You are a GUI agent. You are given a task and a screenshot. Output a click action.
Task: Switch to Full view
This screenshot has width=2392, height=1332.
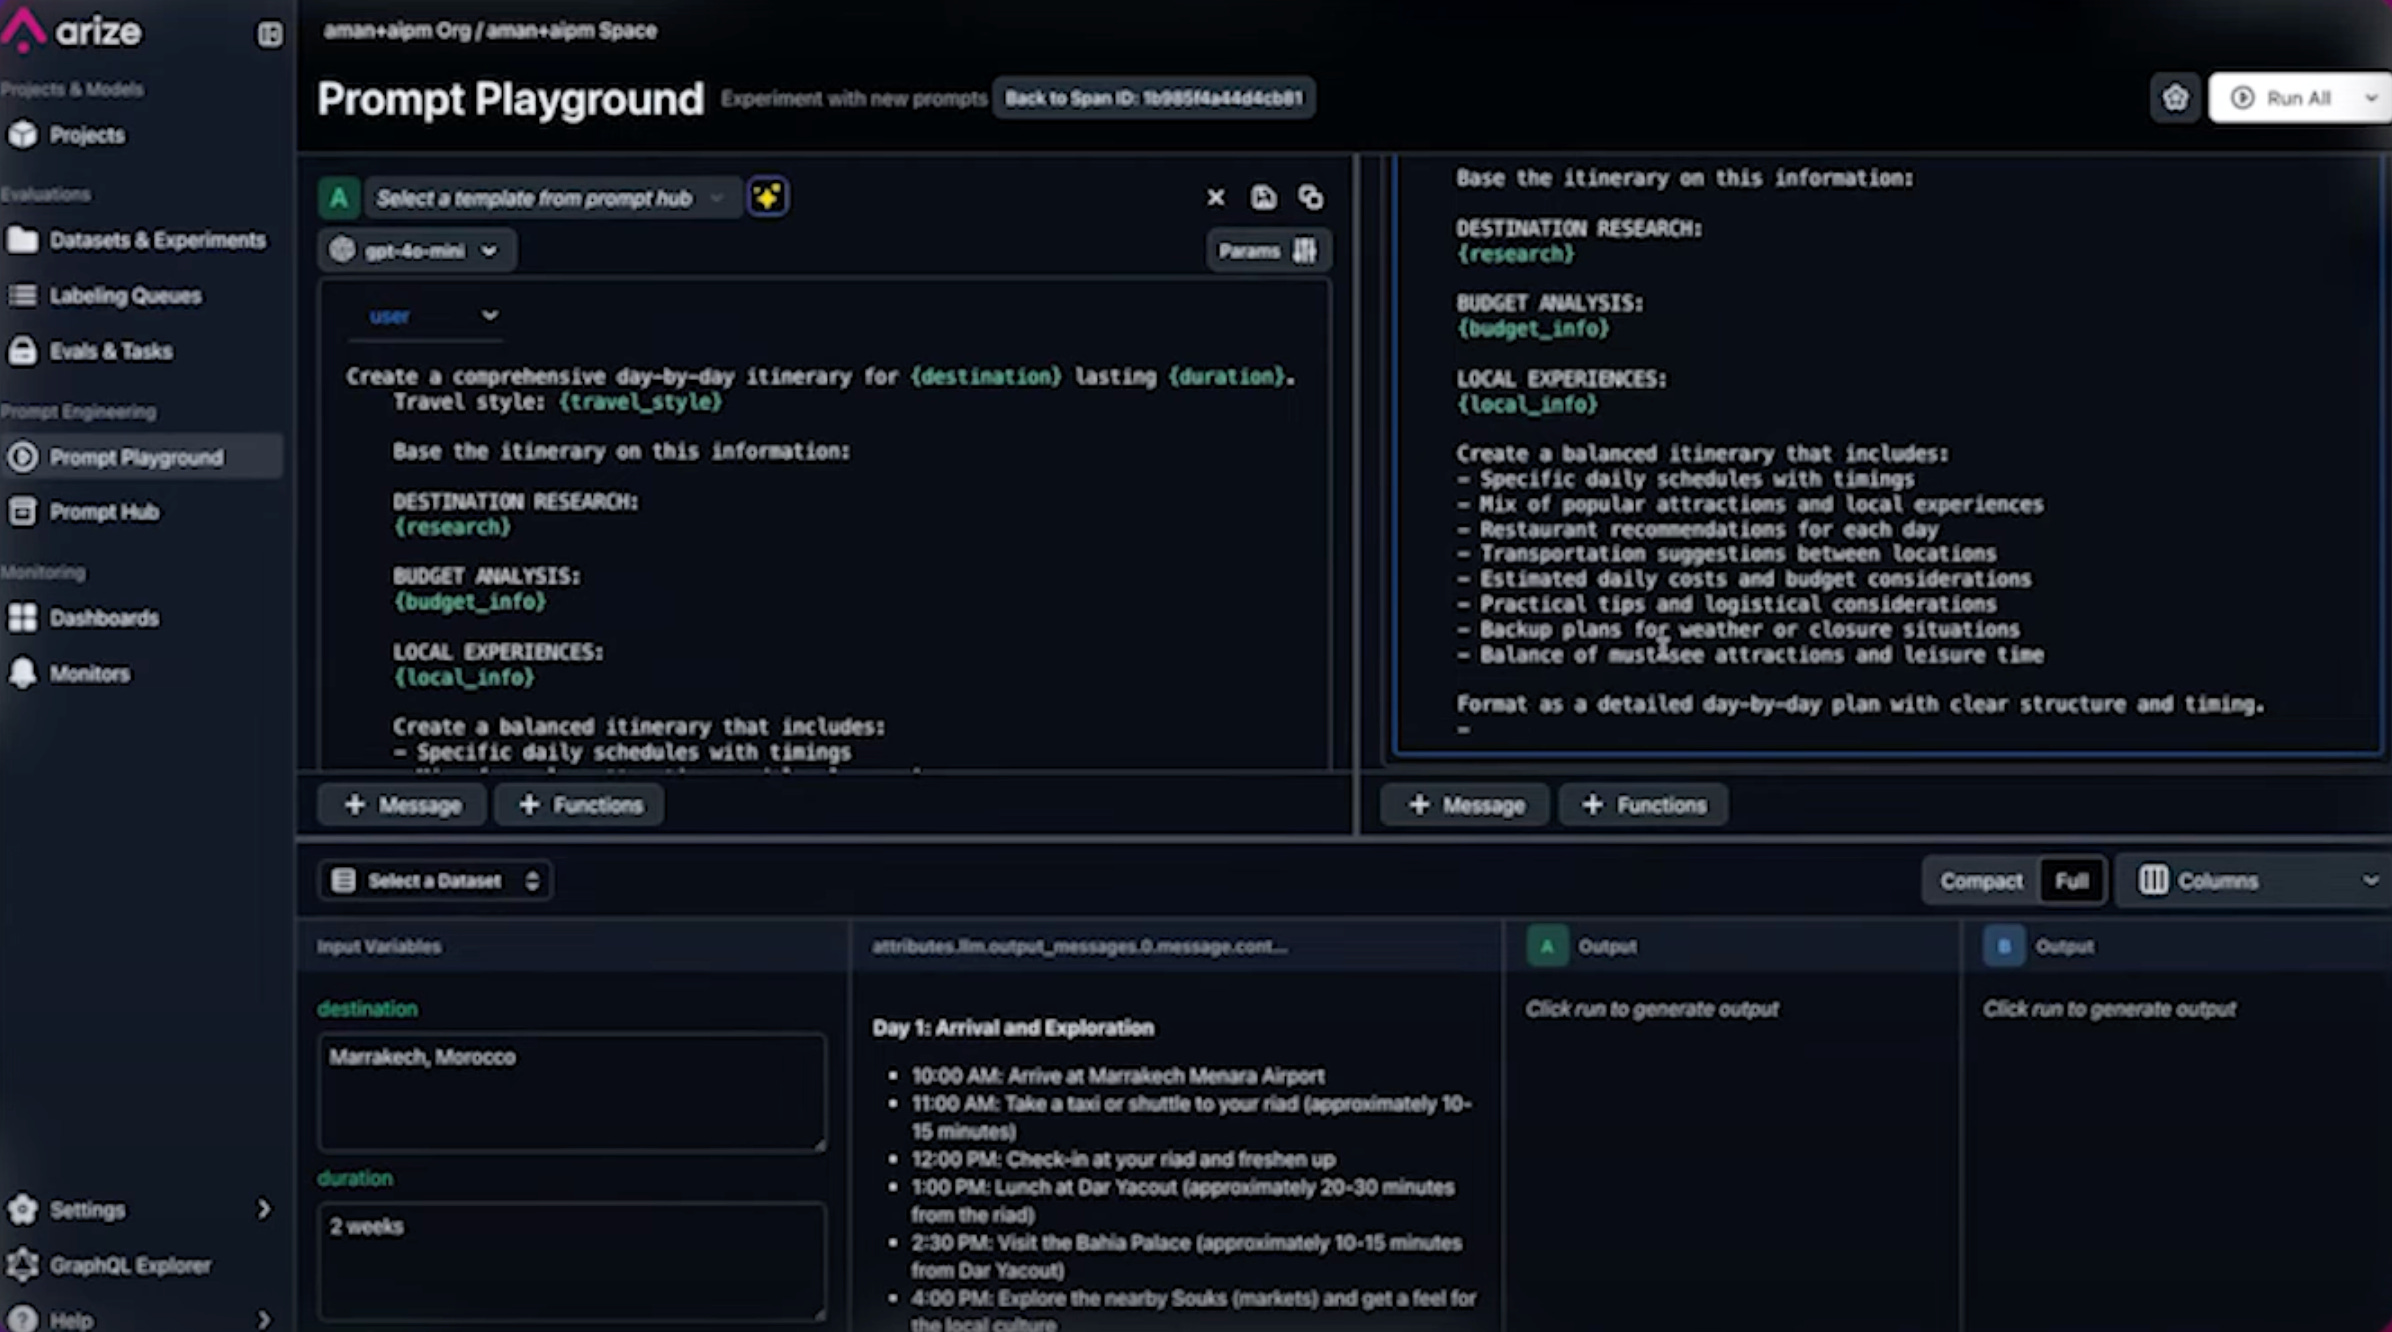2071,880
